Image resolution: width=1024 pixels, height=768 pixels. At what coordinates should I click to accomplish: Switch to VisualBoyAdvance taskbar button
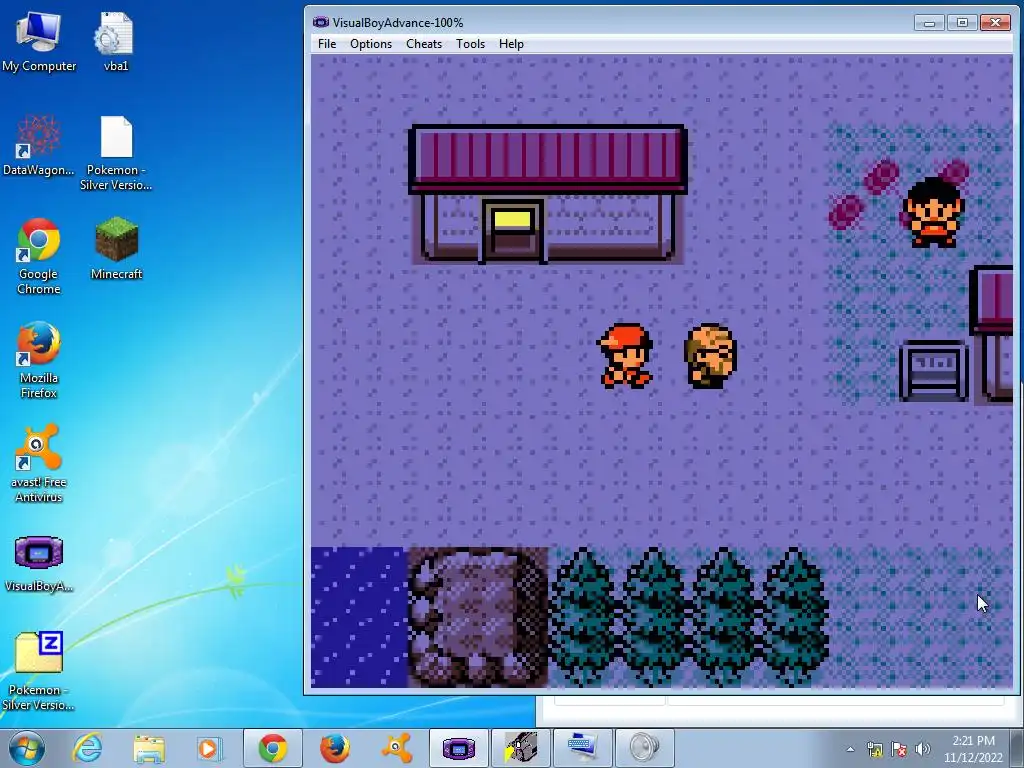click(458, 748)
